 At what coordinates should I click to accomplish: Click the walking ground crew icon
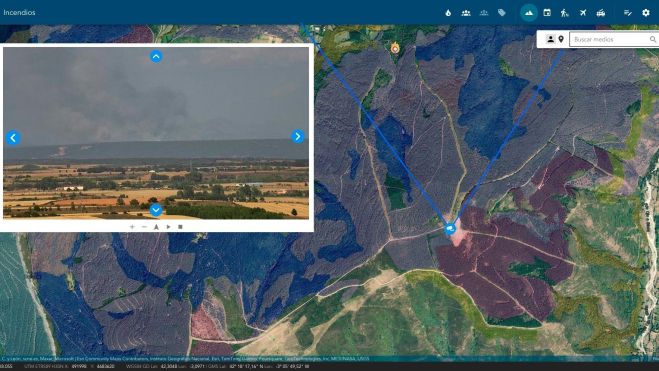(x=564, y=13)
